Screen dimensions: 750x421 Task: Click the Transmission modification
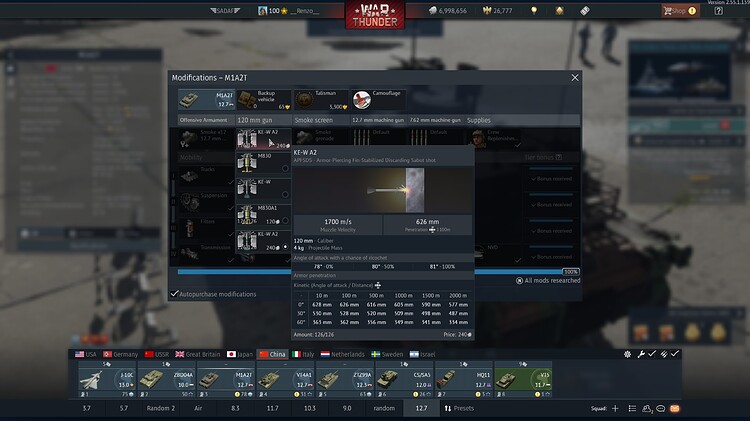206,254
